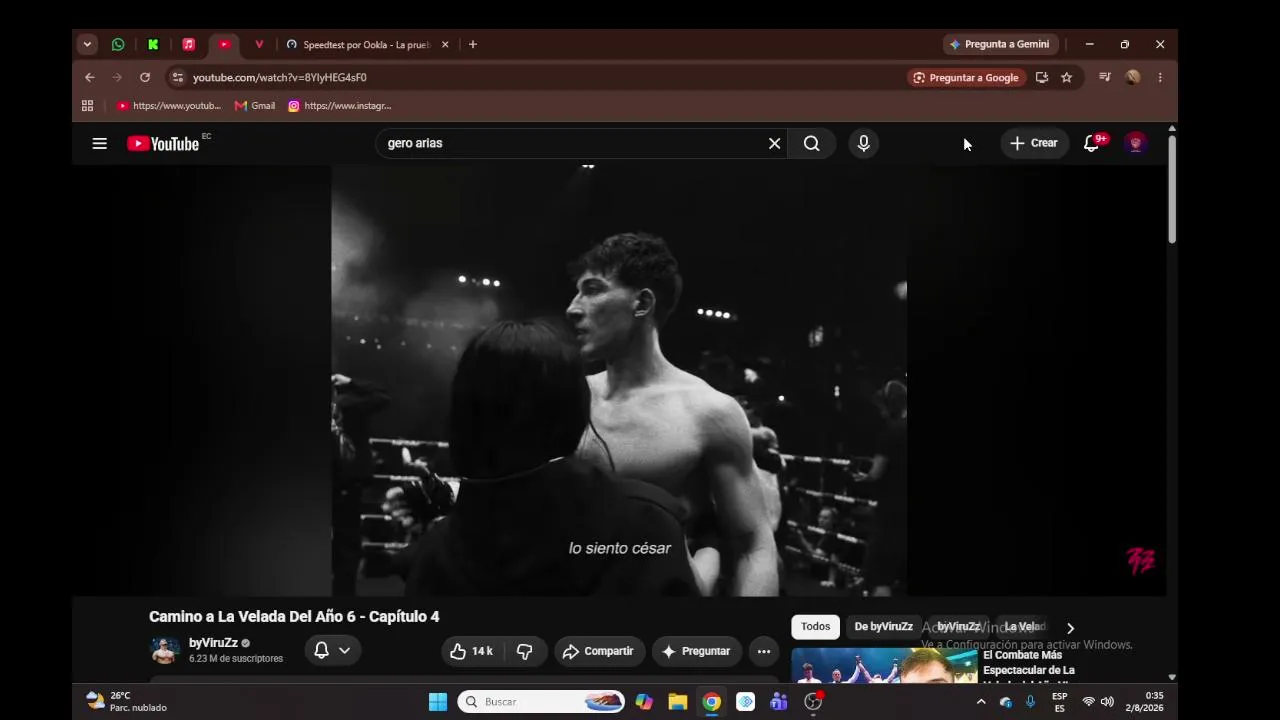Screen dimensions: 1280x720
Task: Open the volume tray icon
Action: click(1107, 702)
